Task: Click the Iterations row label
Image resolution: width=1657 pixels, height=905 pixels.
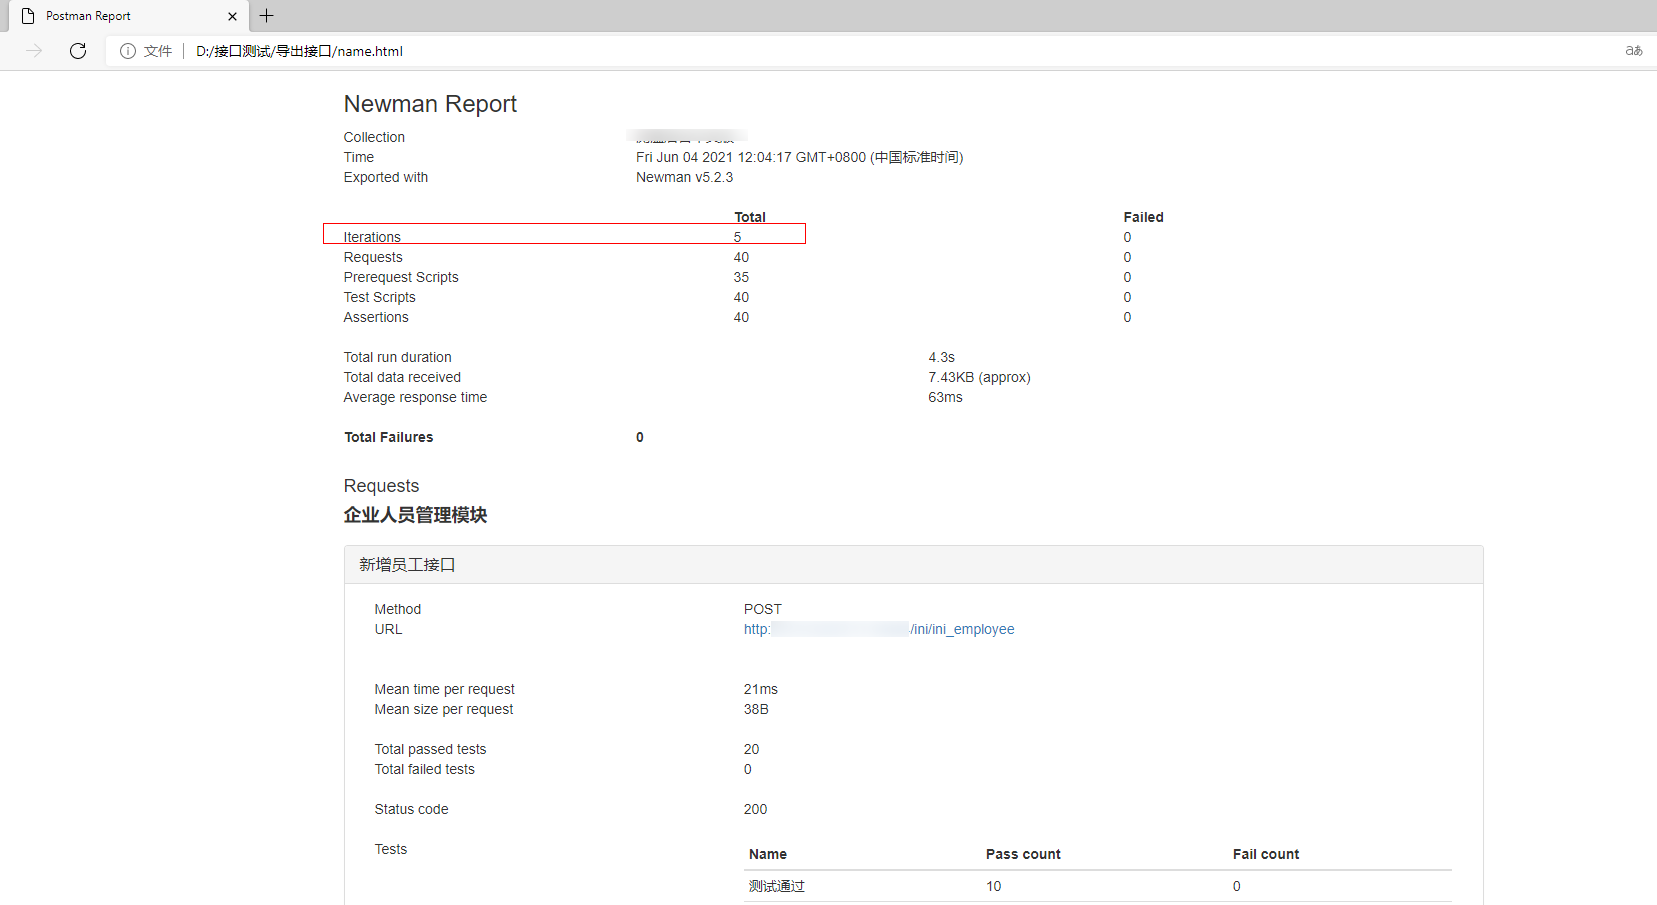Action: point(372,237)
